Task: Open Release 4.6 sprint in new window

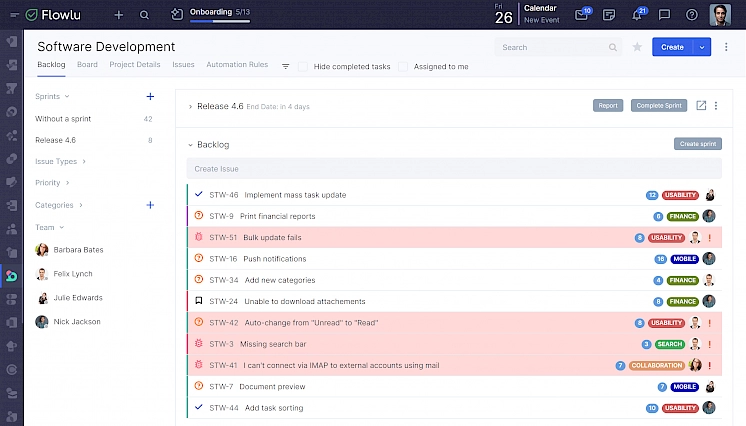Action: click(x=701, y=105)
